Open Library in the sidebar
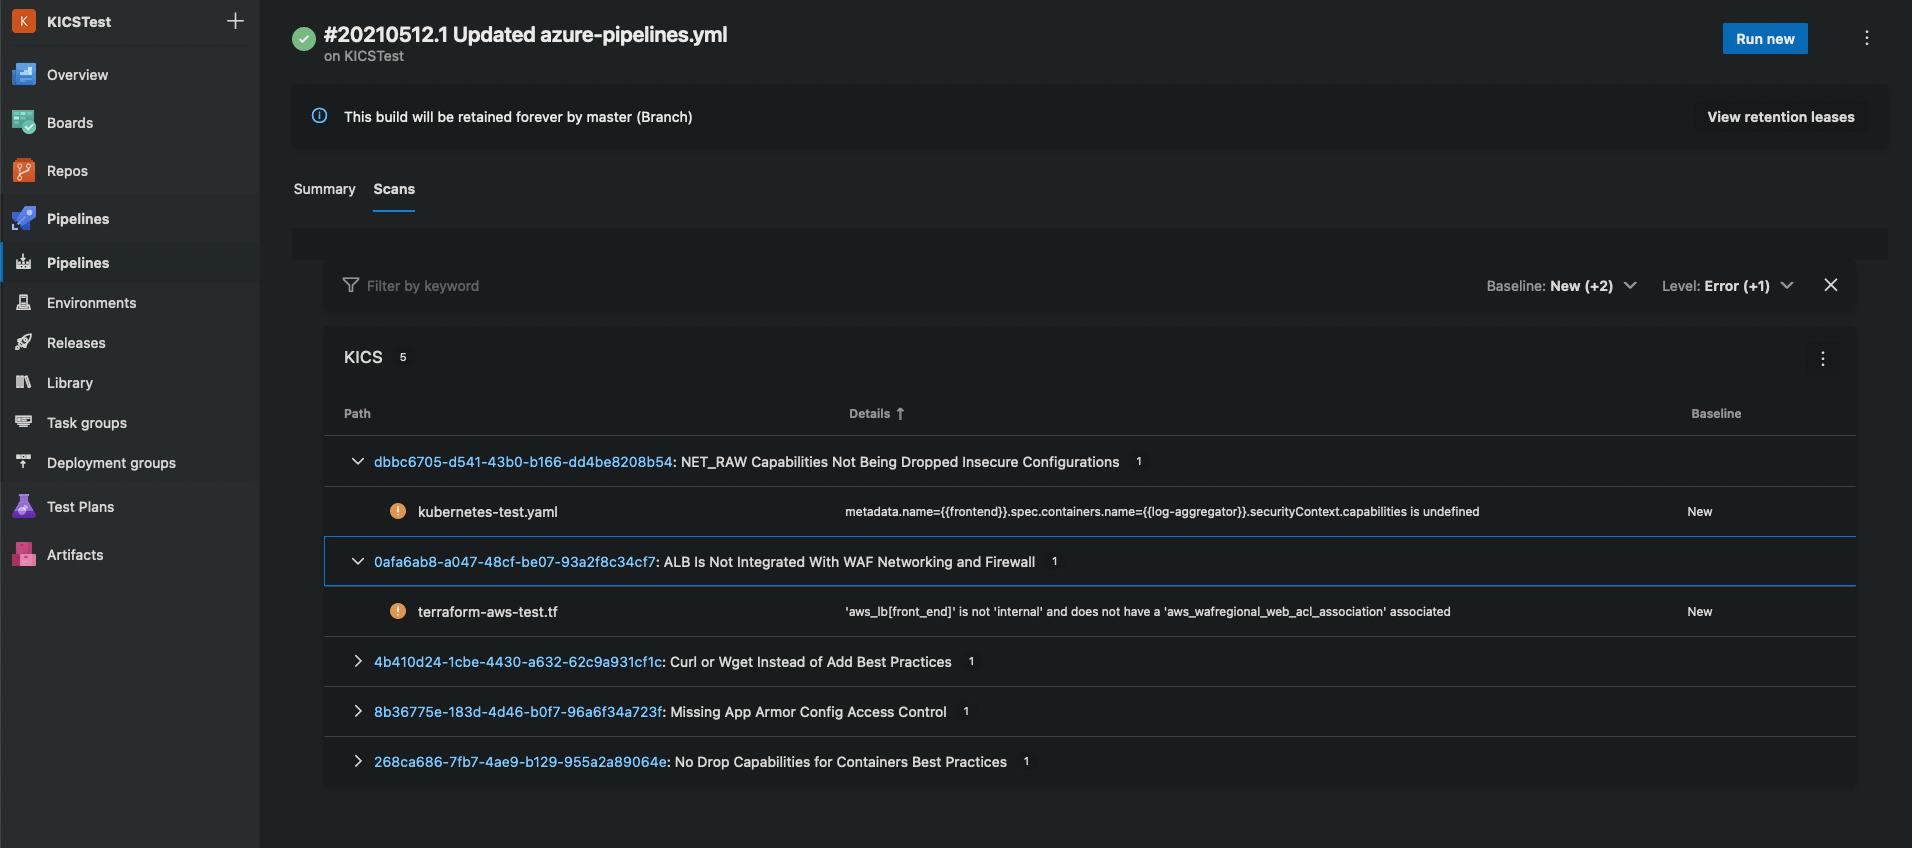The width and height of the screenshot is (1912, 848). (x=69, y=383)
